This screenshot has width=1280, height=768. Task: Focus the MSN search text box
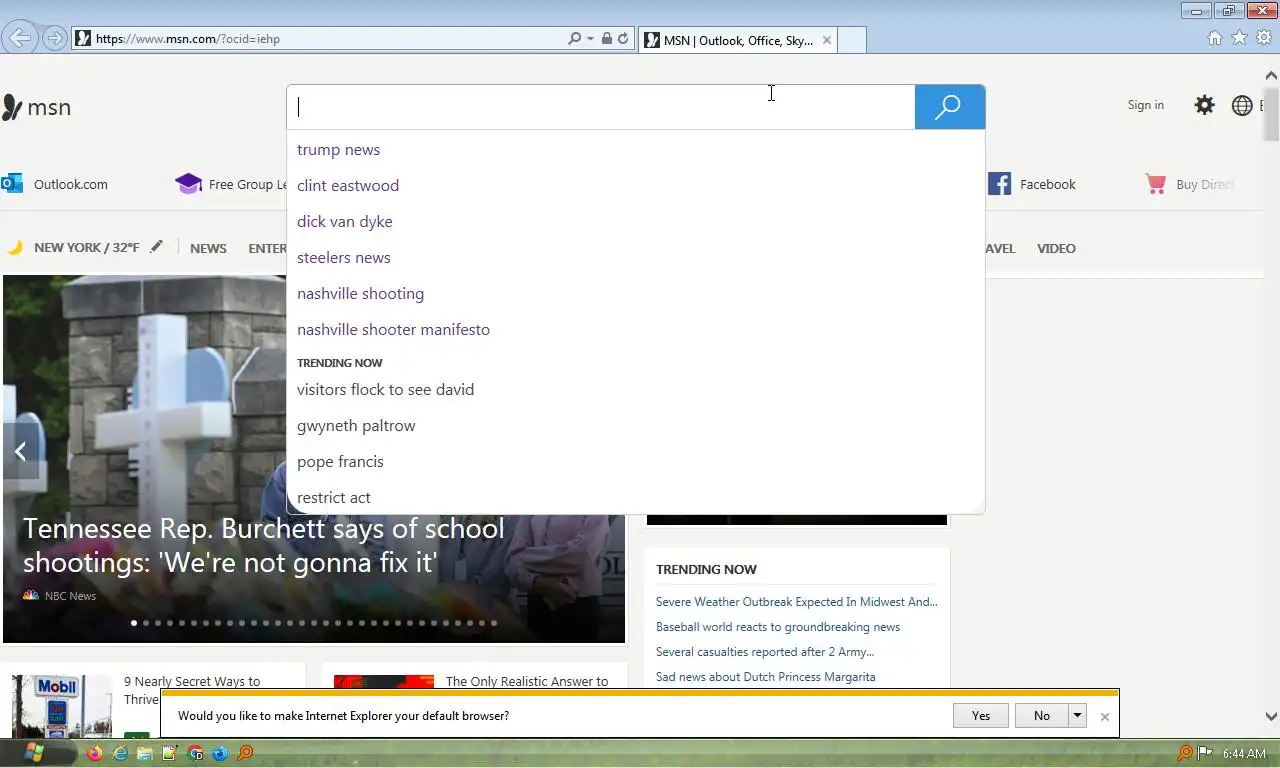point(601,107)
